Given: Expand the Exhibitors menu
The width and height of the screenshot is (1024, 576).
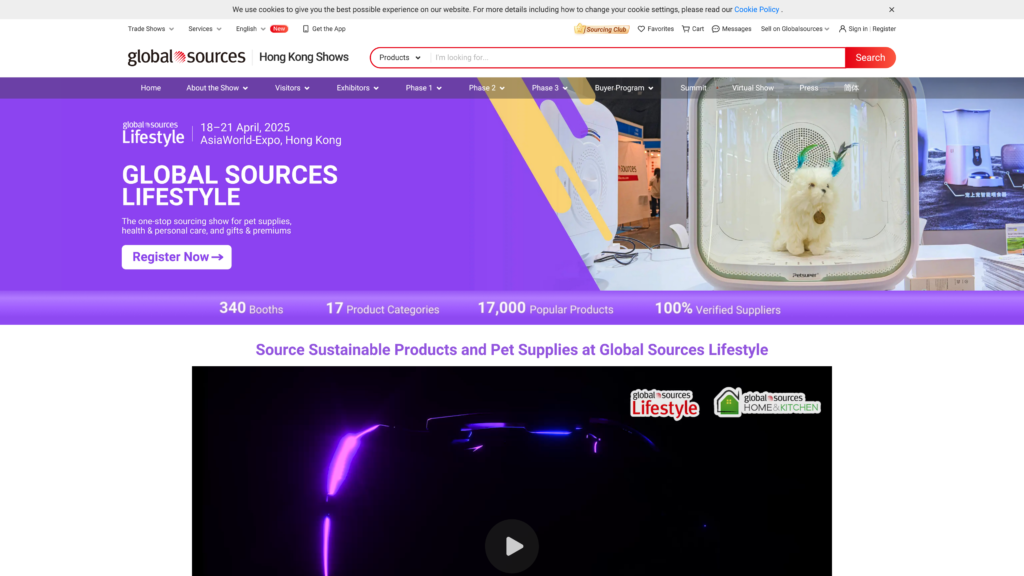Looking at the screenshot, I should tap(357, 88).
